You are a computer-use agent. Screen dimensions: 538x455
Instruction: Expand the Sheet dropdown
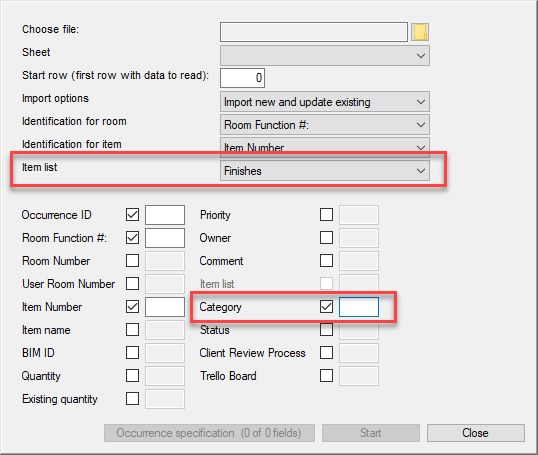pos(325,56)
